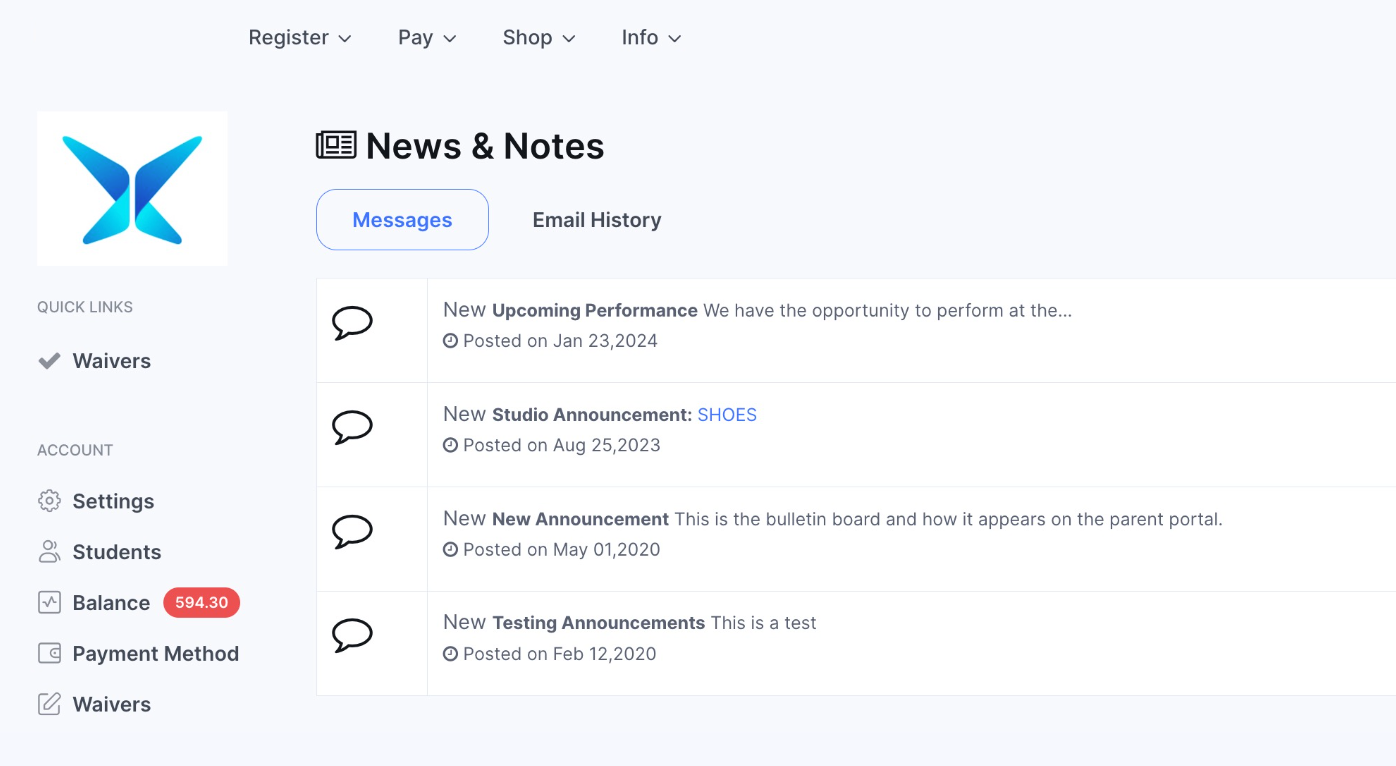
Task: Click speech bubble icon for Testing Announcements message
Action: click(x=352, y=635)
